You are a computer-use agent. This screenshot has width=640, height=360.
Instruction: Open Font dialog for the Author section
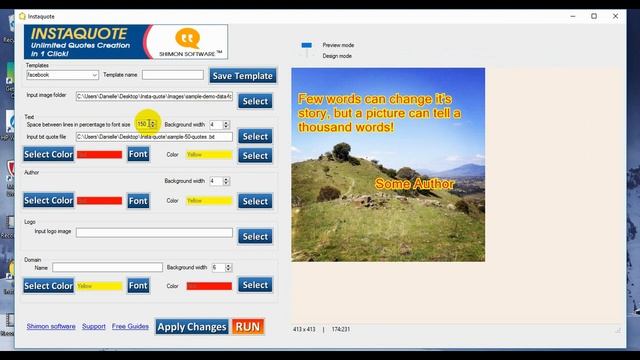coord(138,201)
